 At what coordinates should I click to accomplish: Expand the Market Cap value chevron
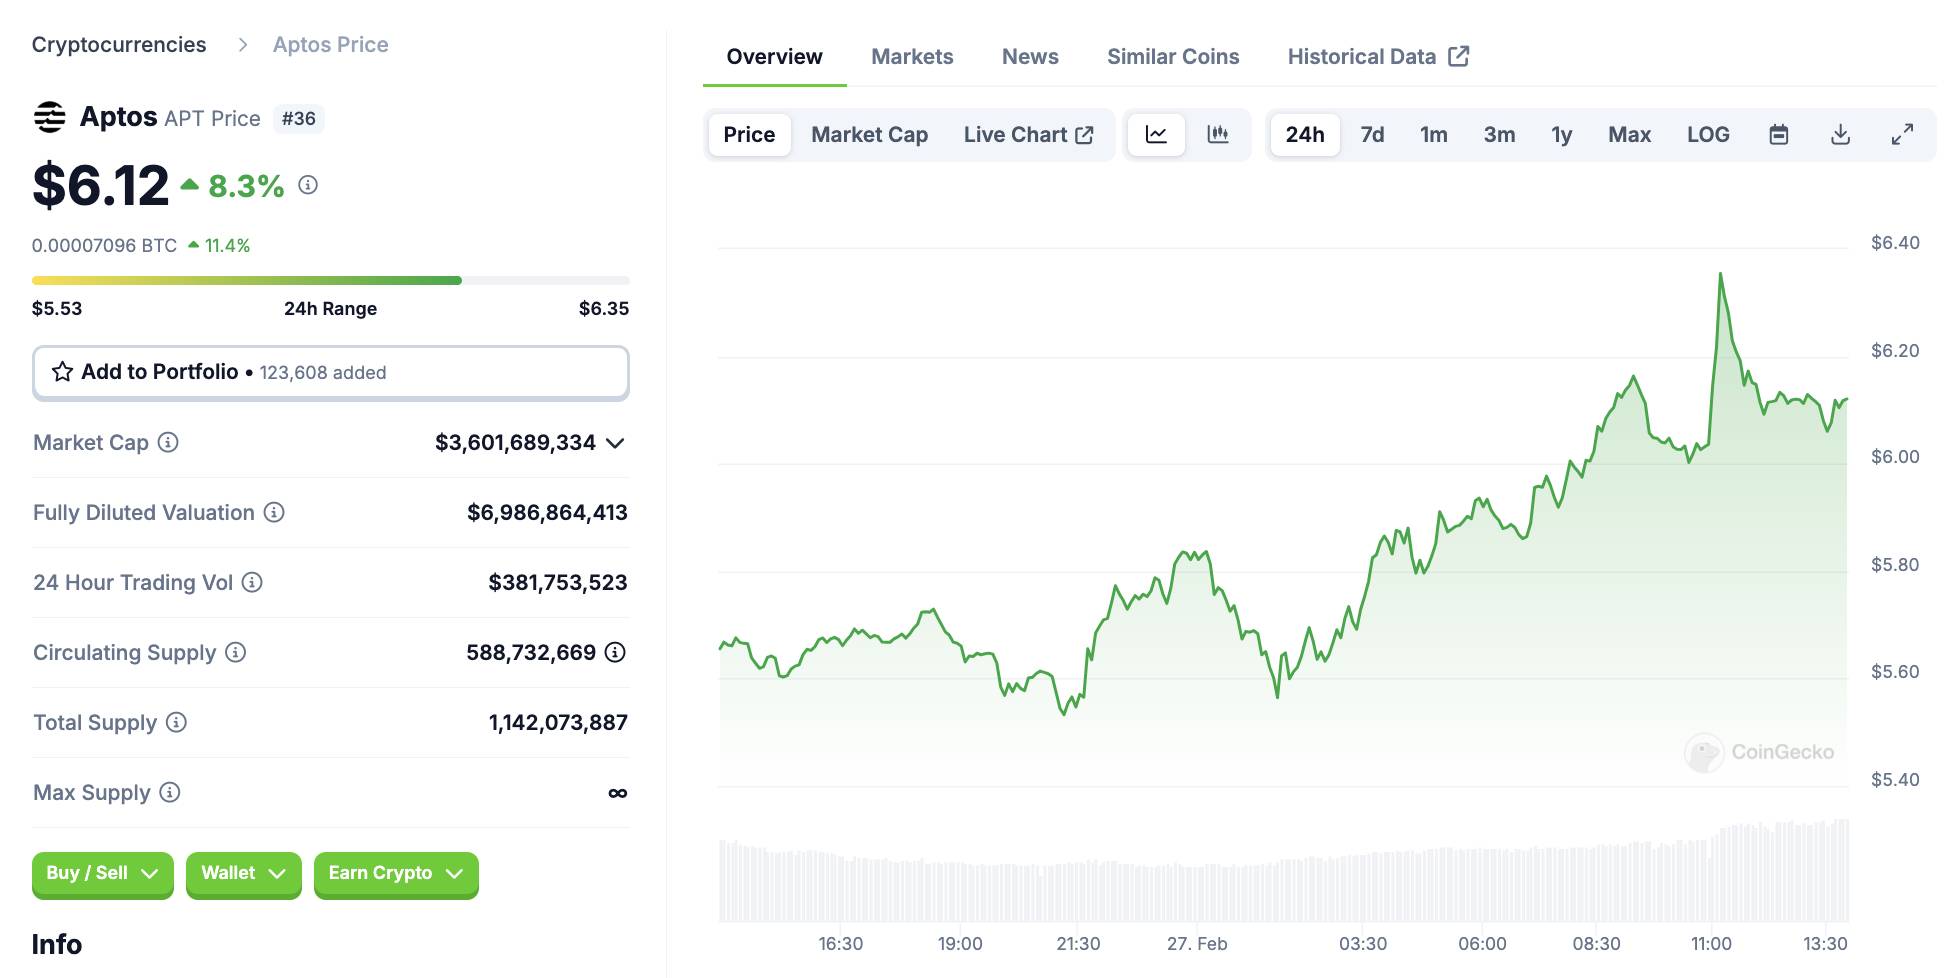(615, 443)
